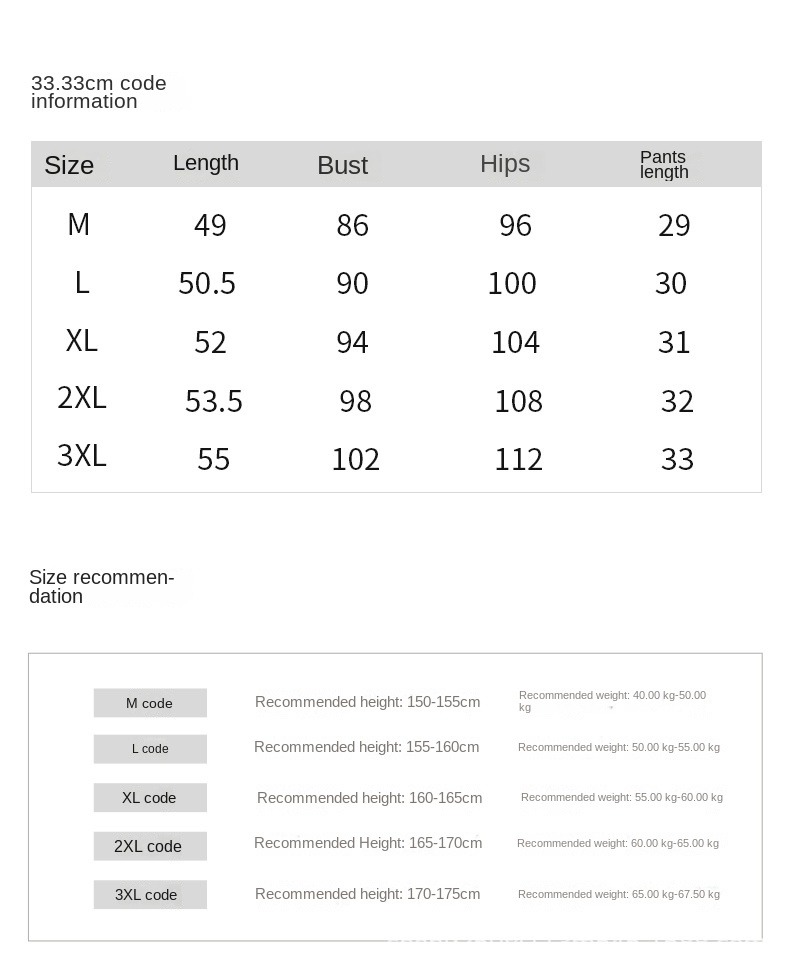Click the Length column header
Image resolution: width=791 pixels, height=975 pixels.
206,163
